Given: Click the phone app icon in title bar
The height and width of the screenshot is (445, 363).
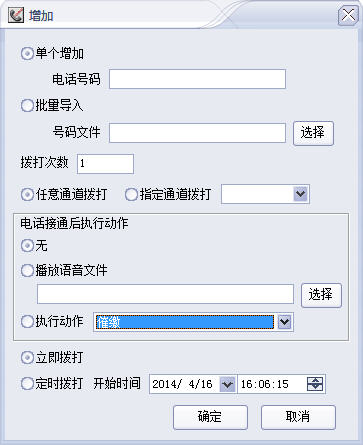Looking at the screenshot, I should pos(16,15).
